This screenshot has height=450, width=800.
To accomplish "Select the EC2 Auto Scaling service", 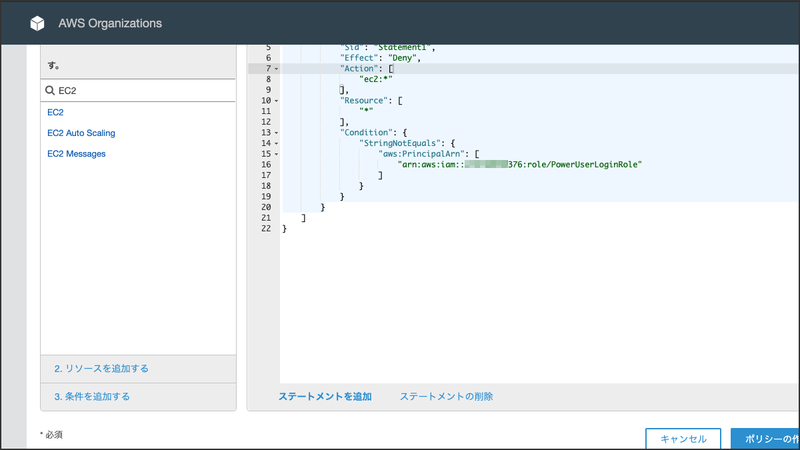I will (x=81, y=133).
